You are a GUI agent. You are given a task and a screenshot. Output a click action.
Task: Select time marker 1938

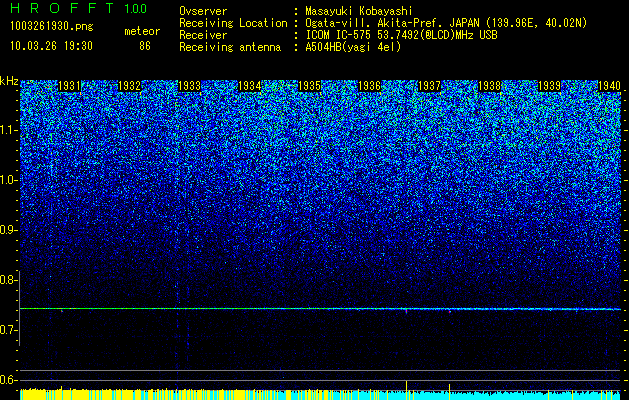tap(490, 86)
